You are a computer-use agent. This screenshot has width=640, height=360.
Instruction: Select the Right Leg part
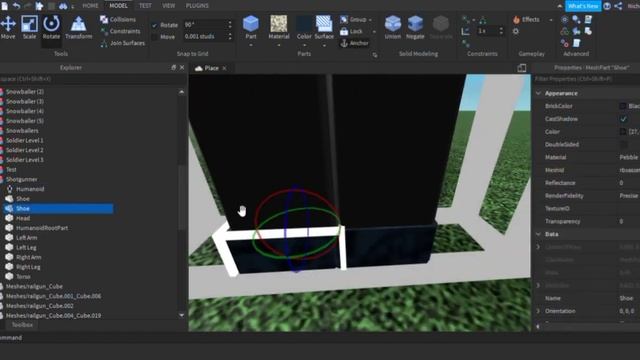(x=28, y=267)
